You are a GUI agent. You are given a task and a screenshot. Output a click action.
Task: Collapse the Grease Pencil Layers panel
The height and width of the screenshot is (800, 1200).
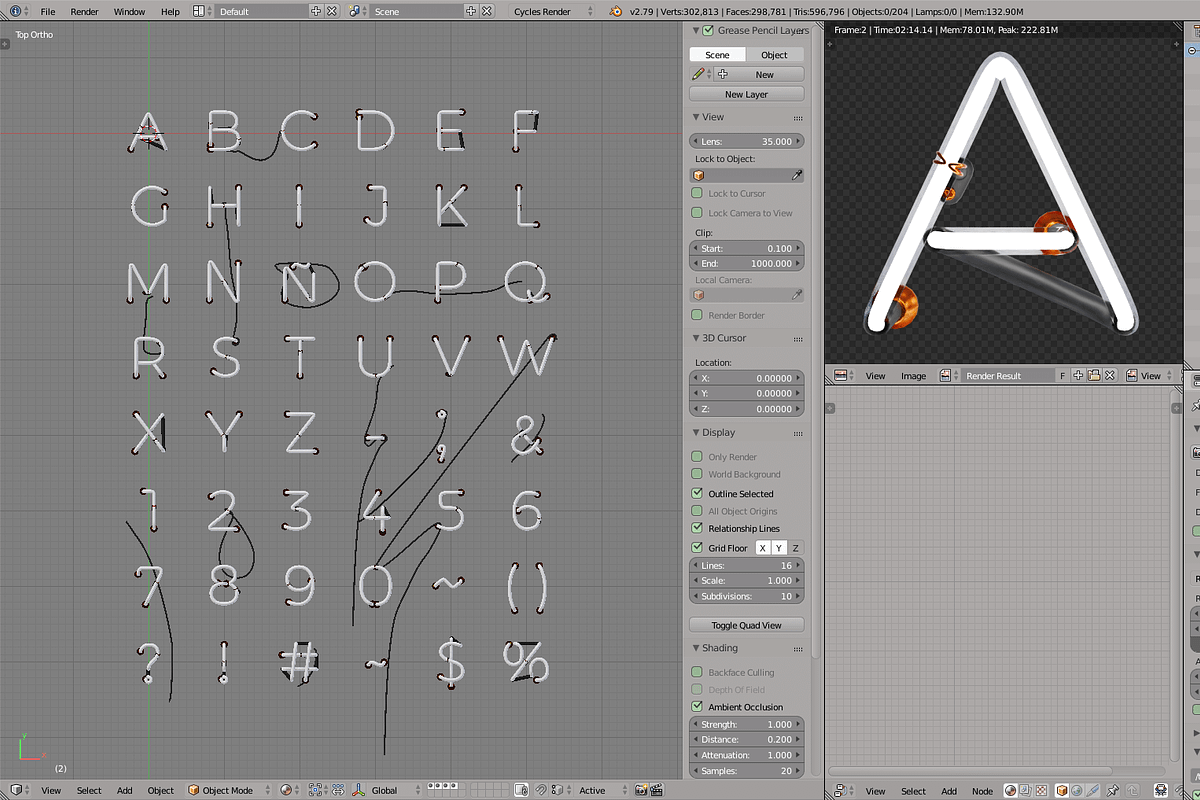[696, 30]
